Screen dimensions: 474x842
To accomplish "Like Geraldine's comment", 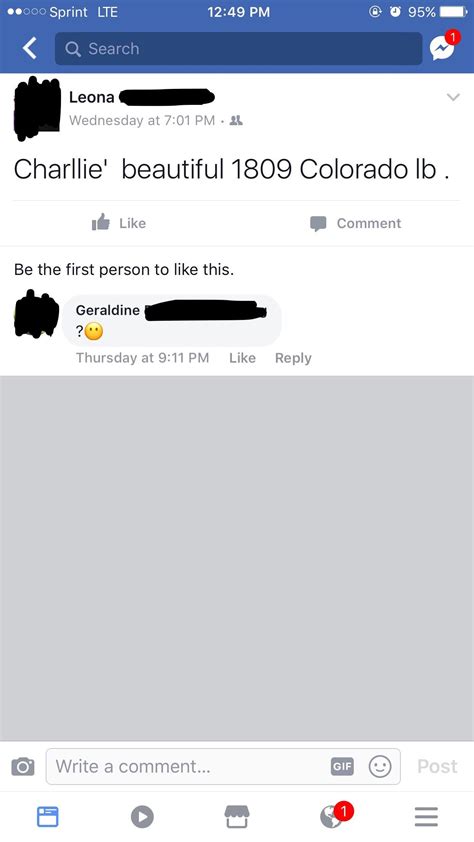I will [x=242, y=358].
